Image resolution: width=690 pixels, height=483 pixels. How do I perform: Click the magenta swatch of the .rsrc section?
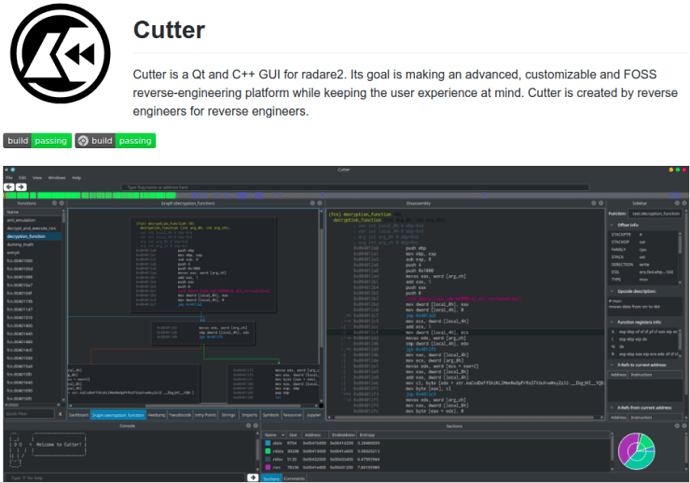click(268, 467)
